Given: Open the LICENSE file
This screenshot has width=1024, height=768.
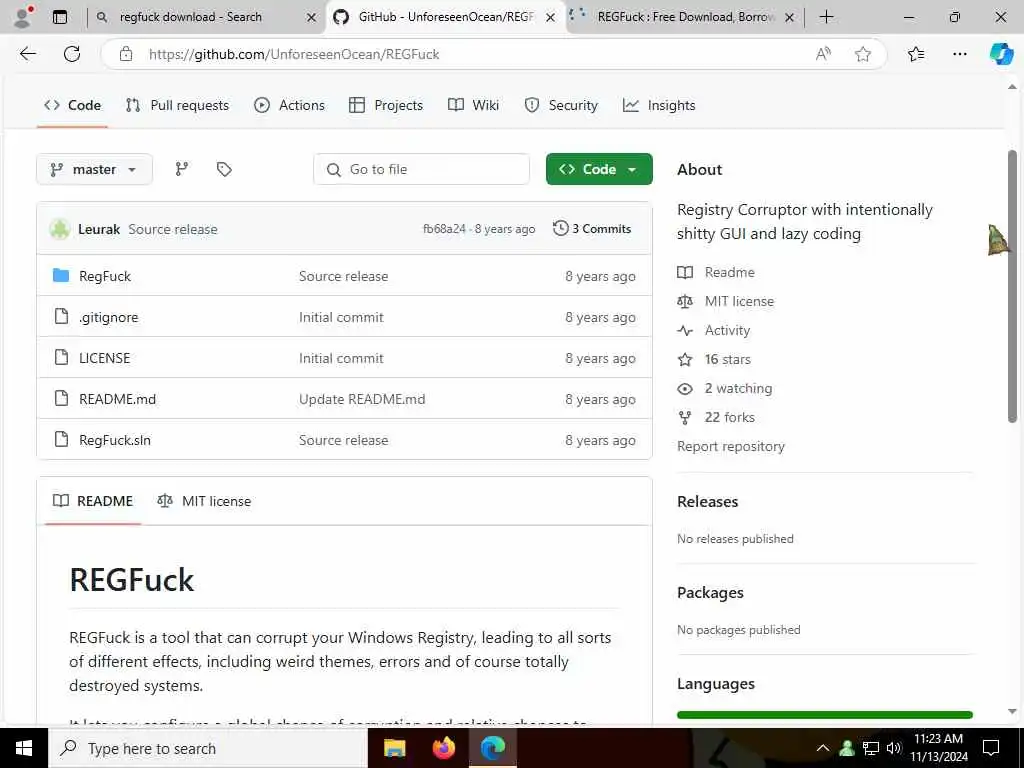Looking at the screenshot, I should point(104,359).
